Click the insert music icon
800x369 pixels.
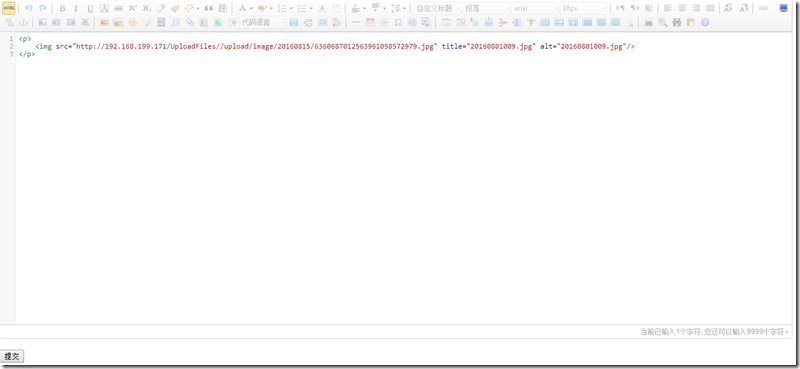[x=175, y=22]
